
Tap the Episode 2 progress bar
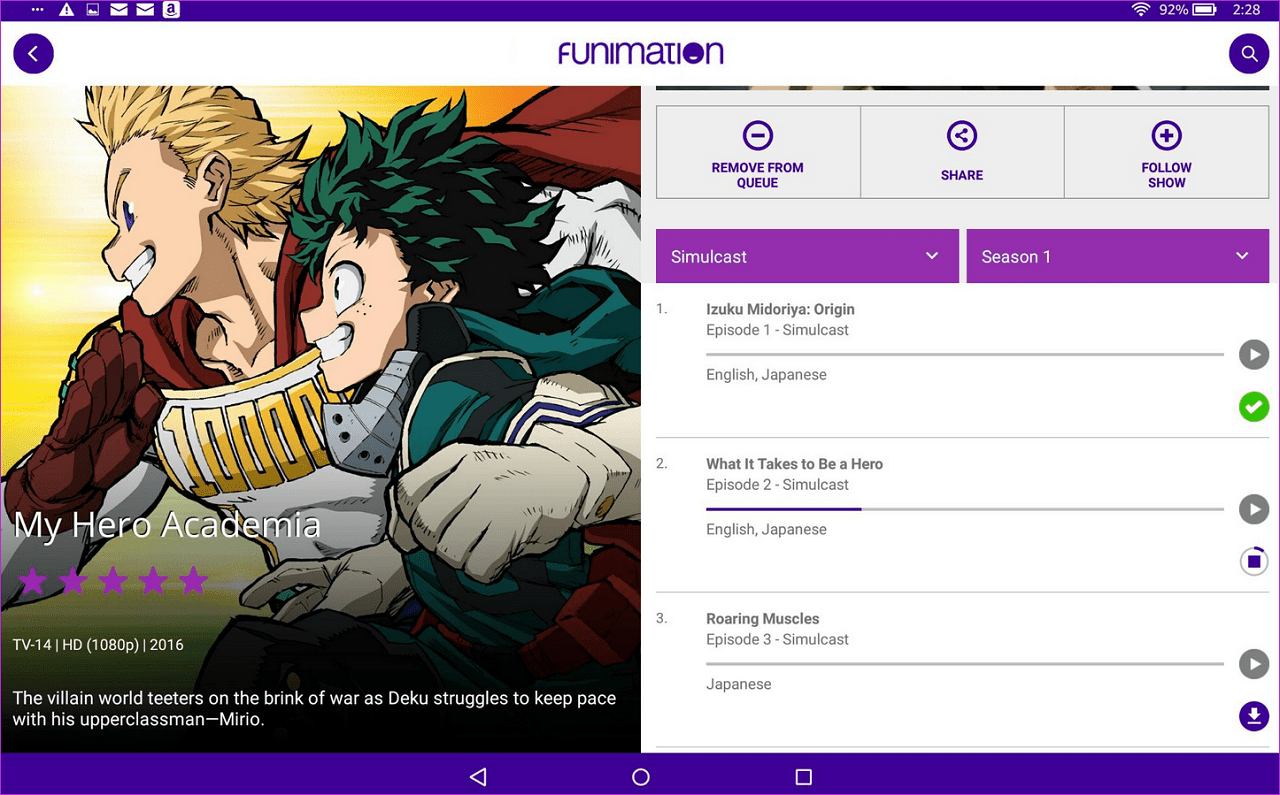(965, 509)
